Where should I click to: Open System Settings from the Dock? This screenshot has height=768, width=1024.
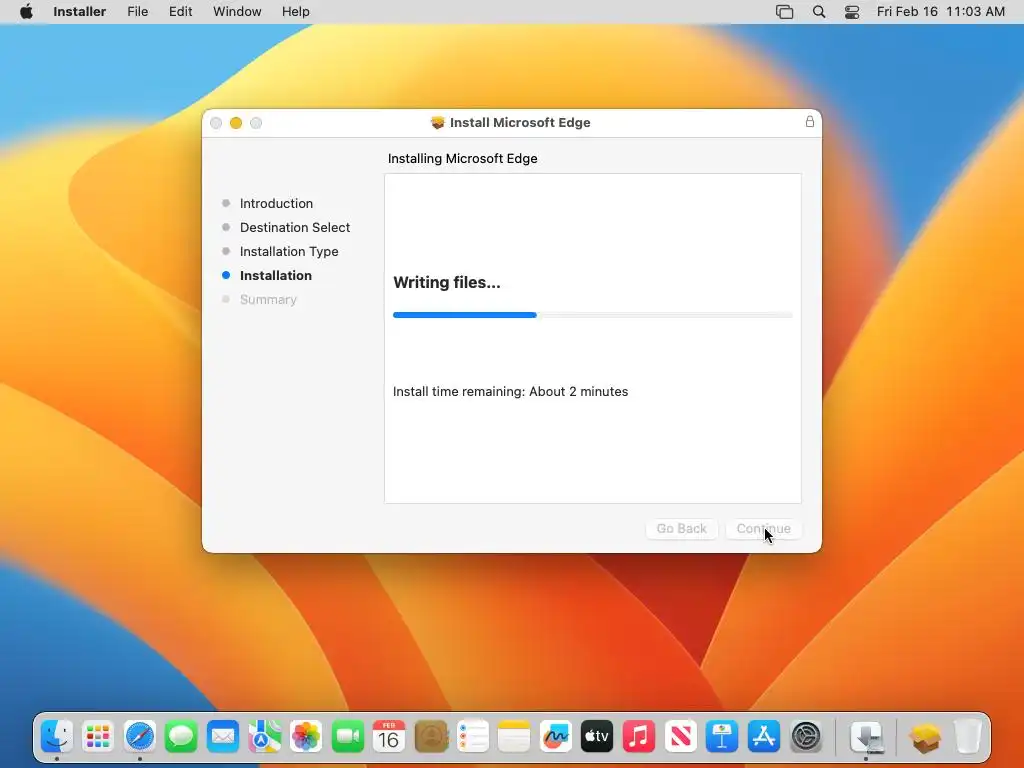[806, 737]
